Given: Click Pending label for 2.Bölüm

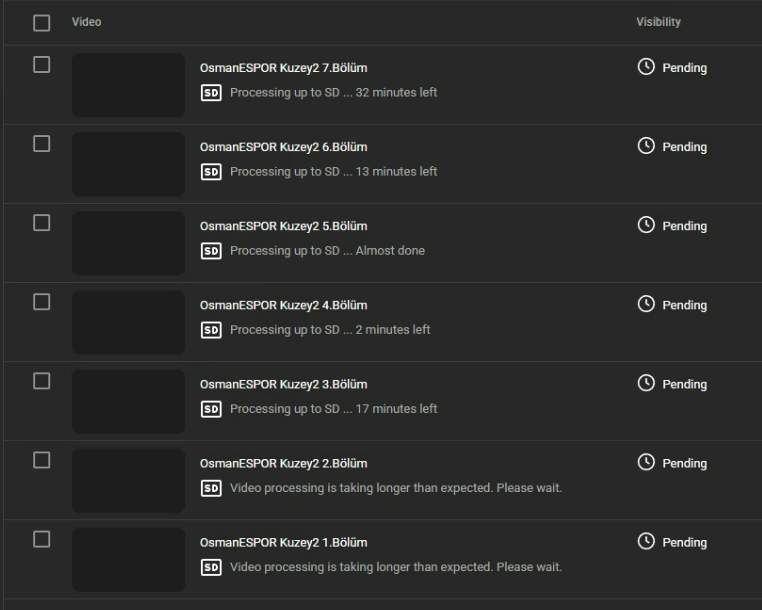Looking at the screenshot, I should point(685,464).
